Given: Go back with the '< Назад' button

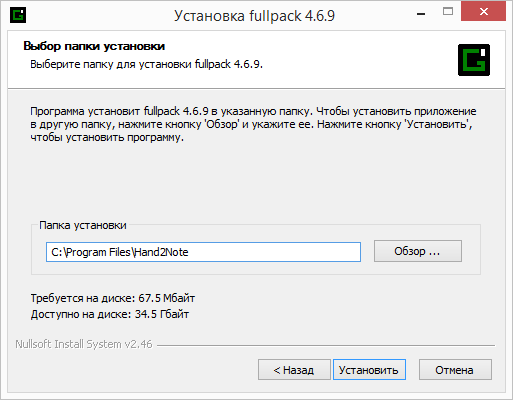Looking at the screenshot, I should [294, 370].
